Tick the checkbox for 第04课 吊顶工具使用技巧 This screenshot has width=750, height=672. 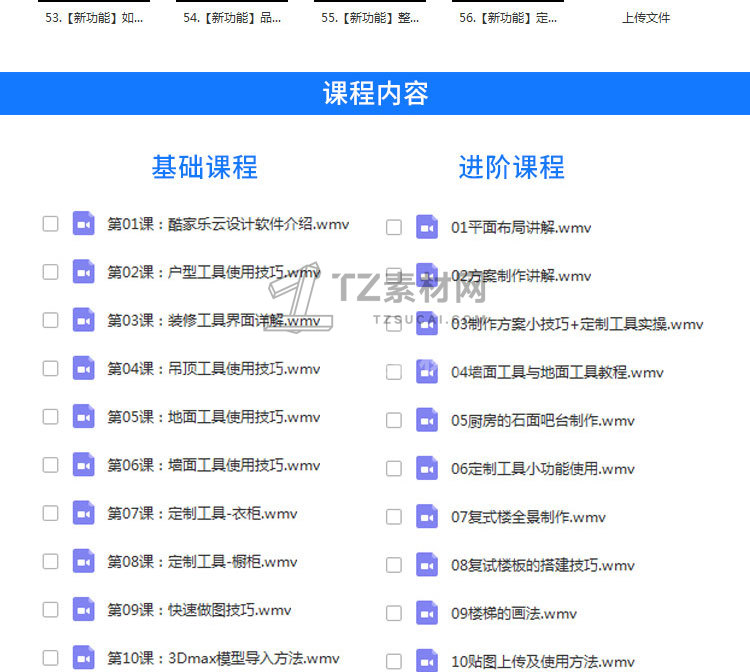click(50, 368)
